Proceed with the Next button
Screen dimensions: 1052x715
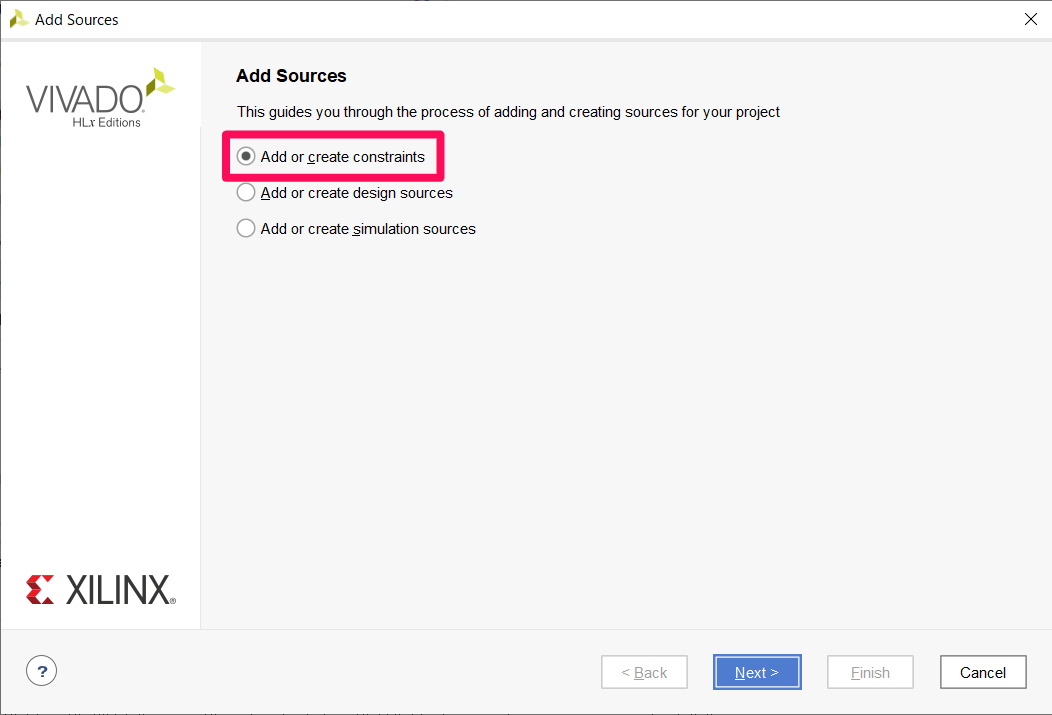(x=757, y=672)
